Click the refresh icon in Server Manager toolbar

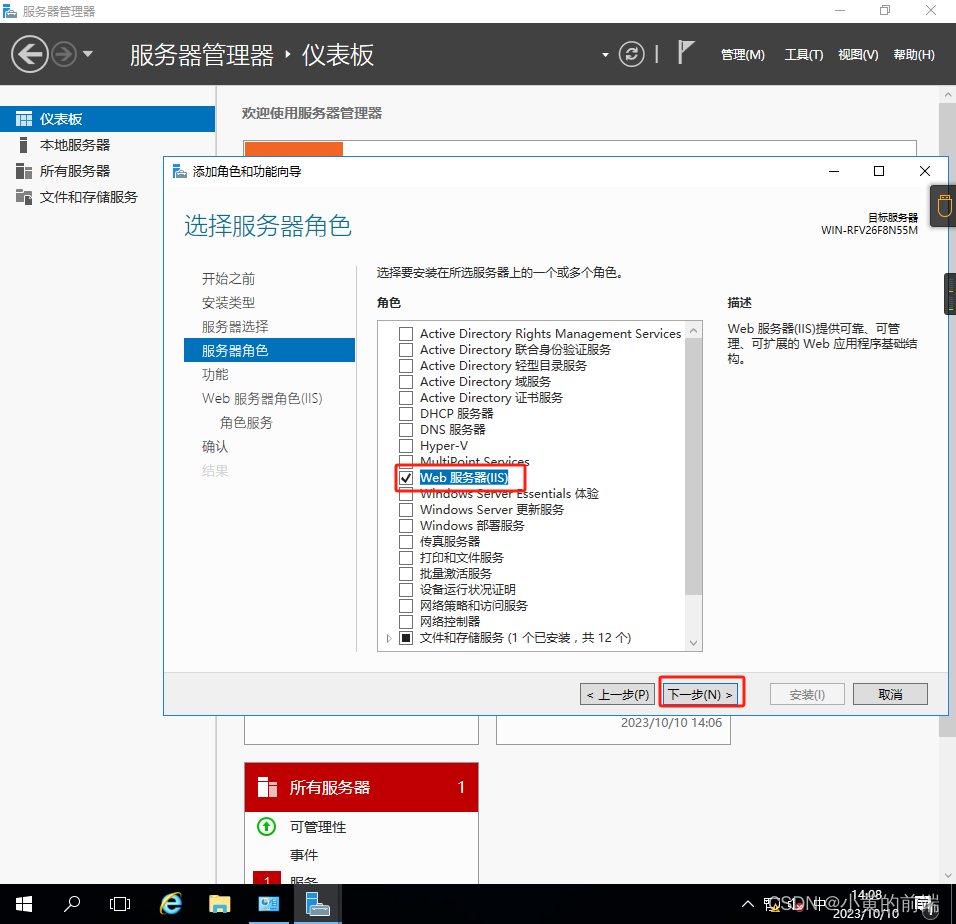coord(631,55)
